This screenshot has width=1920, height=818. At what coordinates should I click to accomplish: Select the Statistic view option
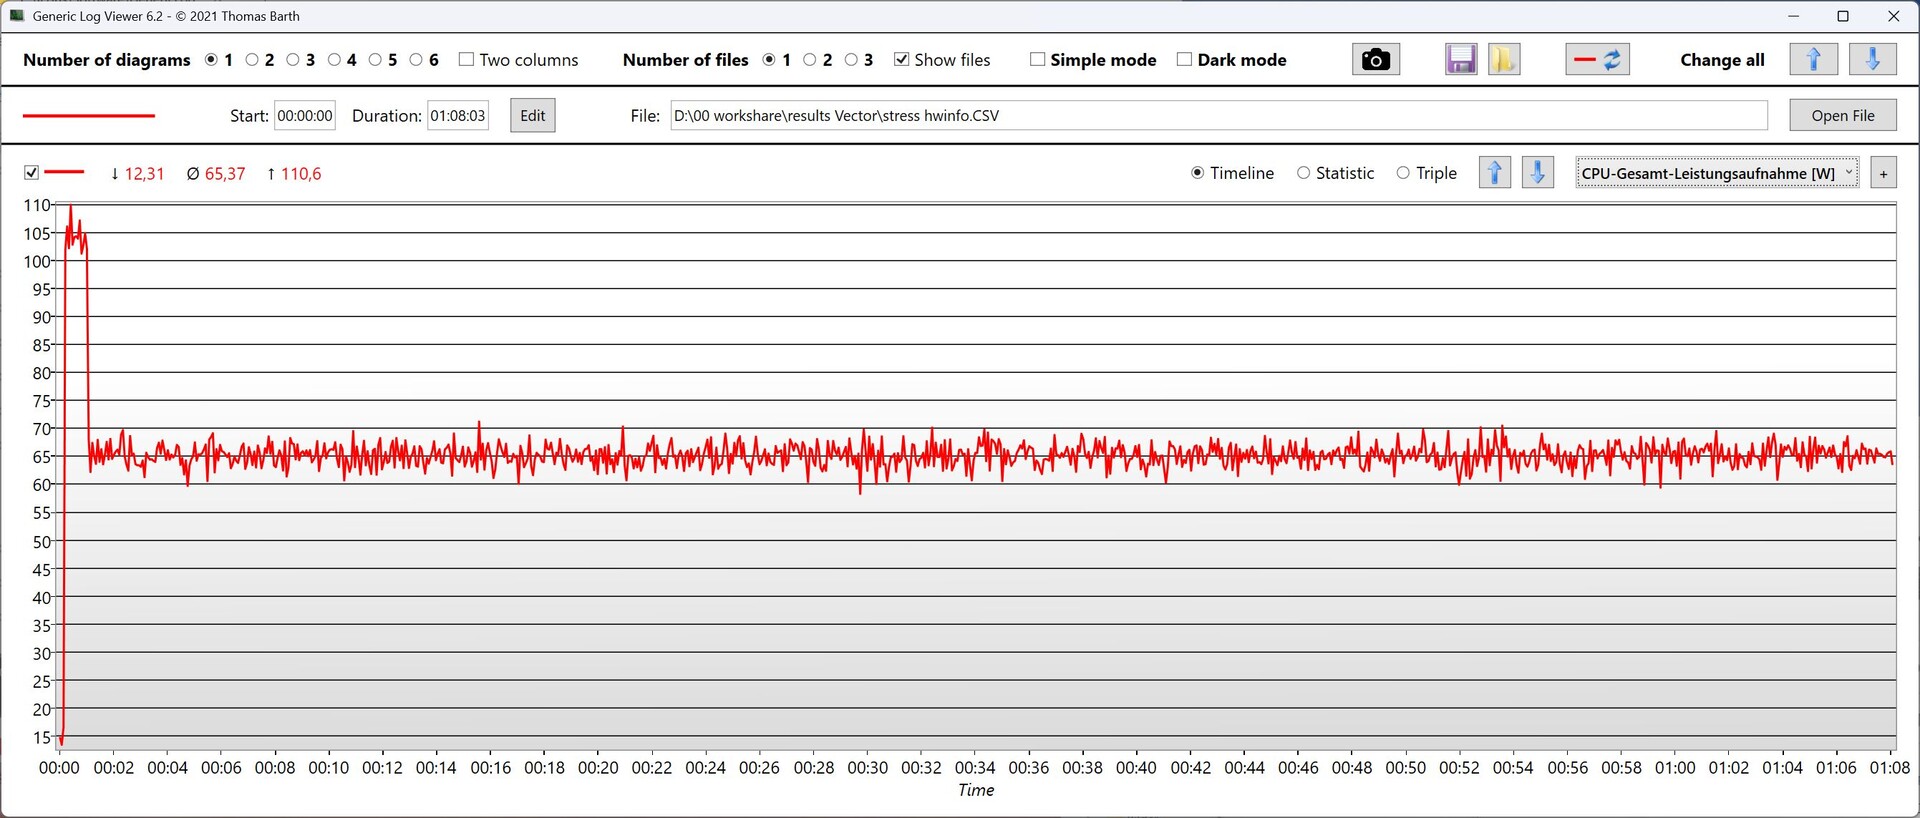(1303, 173)
